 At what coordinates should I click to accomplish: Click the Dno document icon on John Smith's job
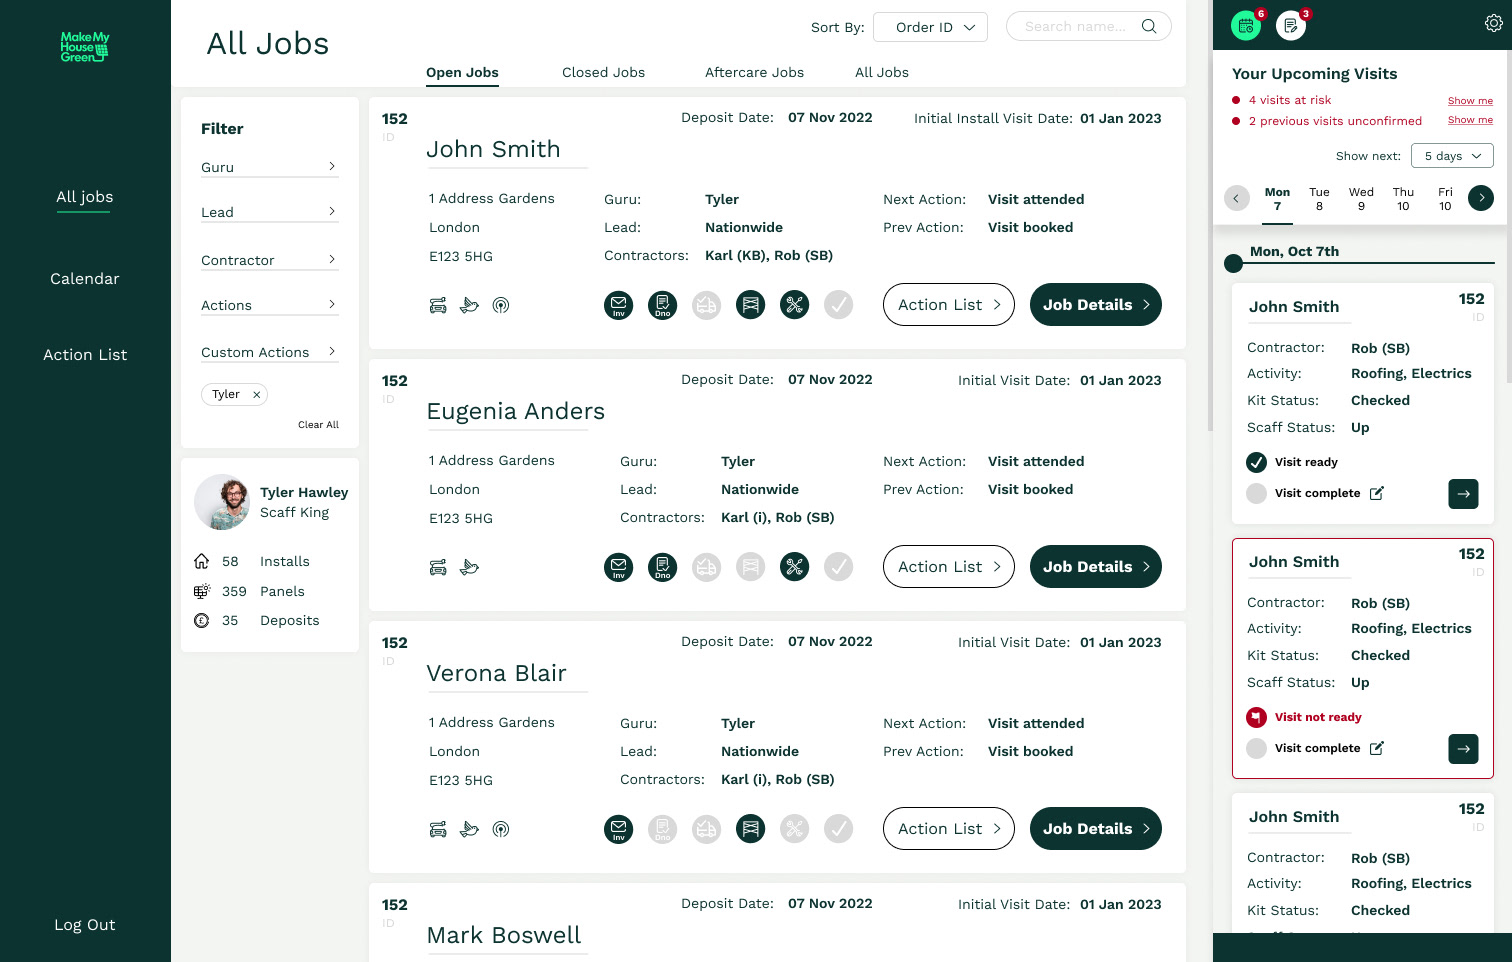(x=663, y=305)
